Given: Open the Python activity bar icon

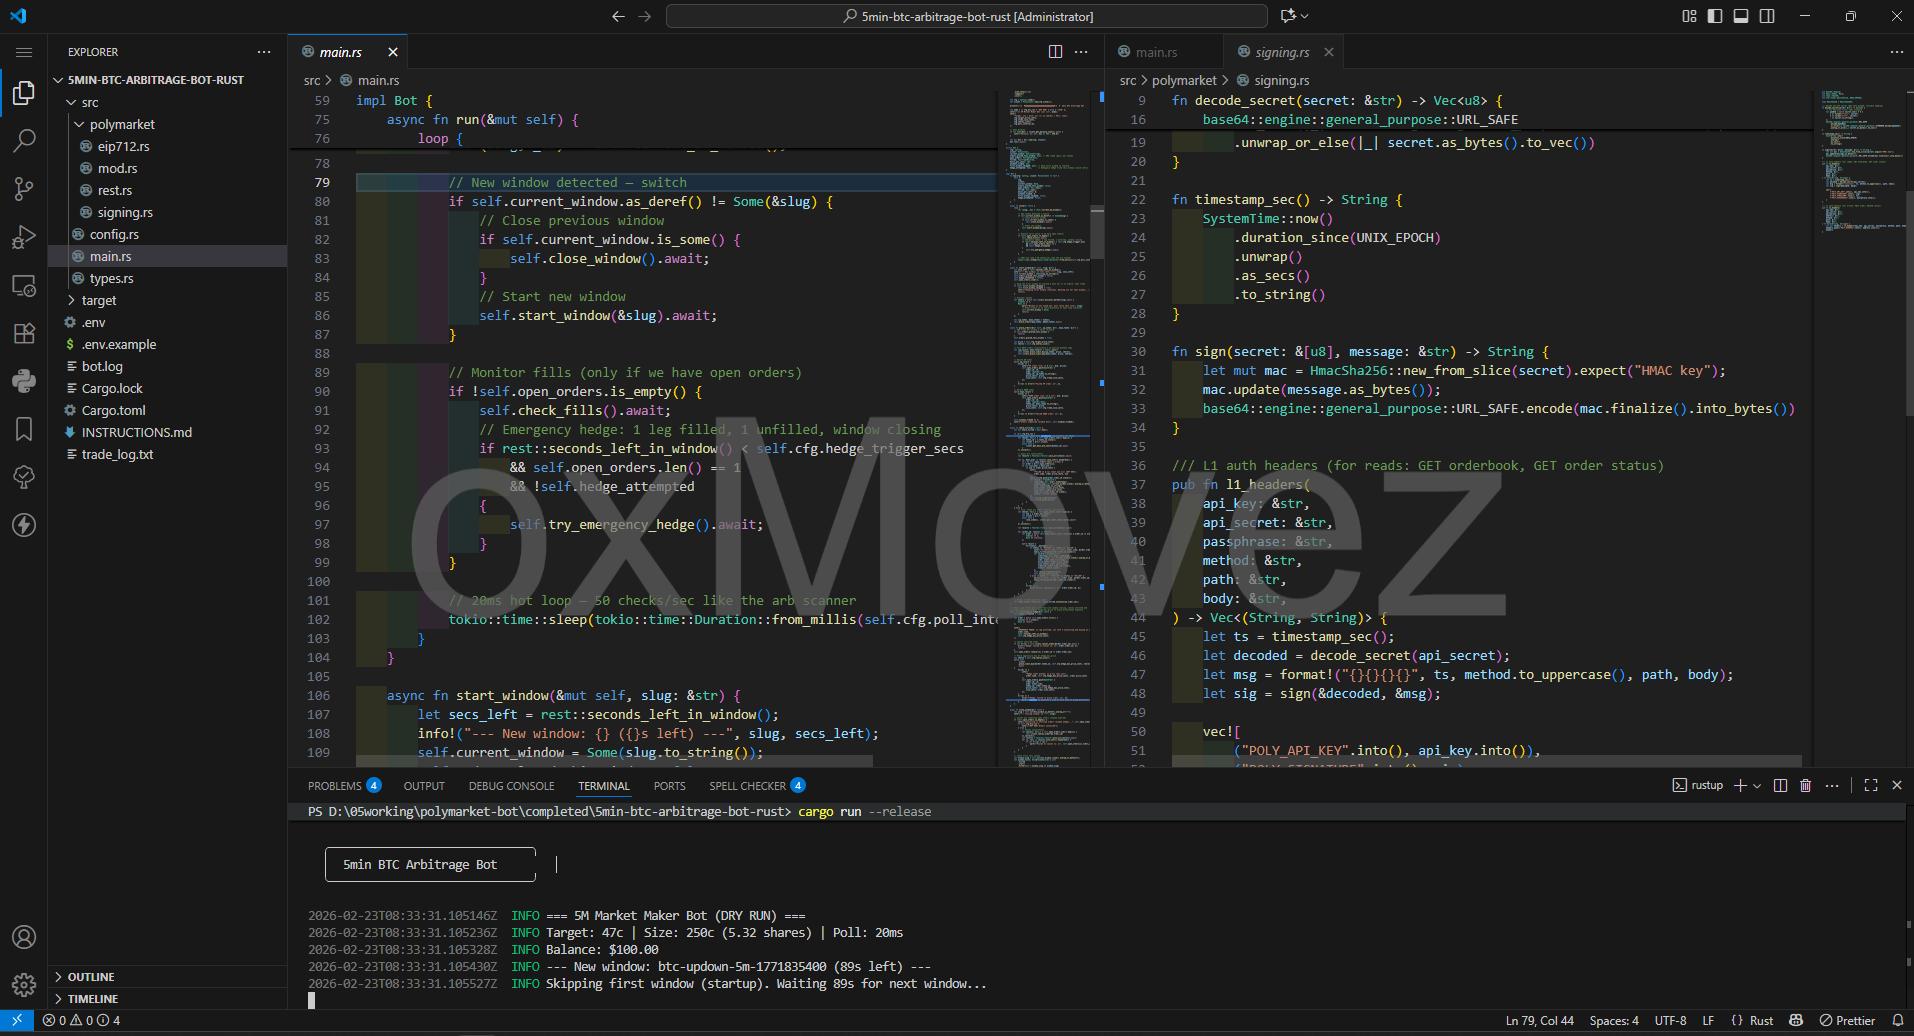Looking at the screenshot, I should pyautogui.click(x=24, y=381).
